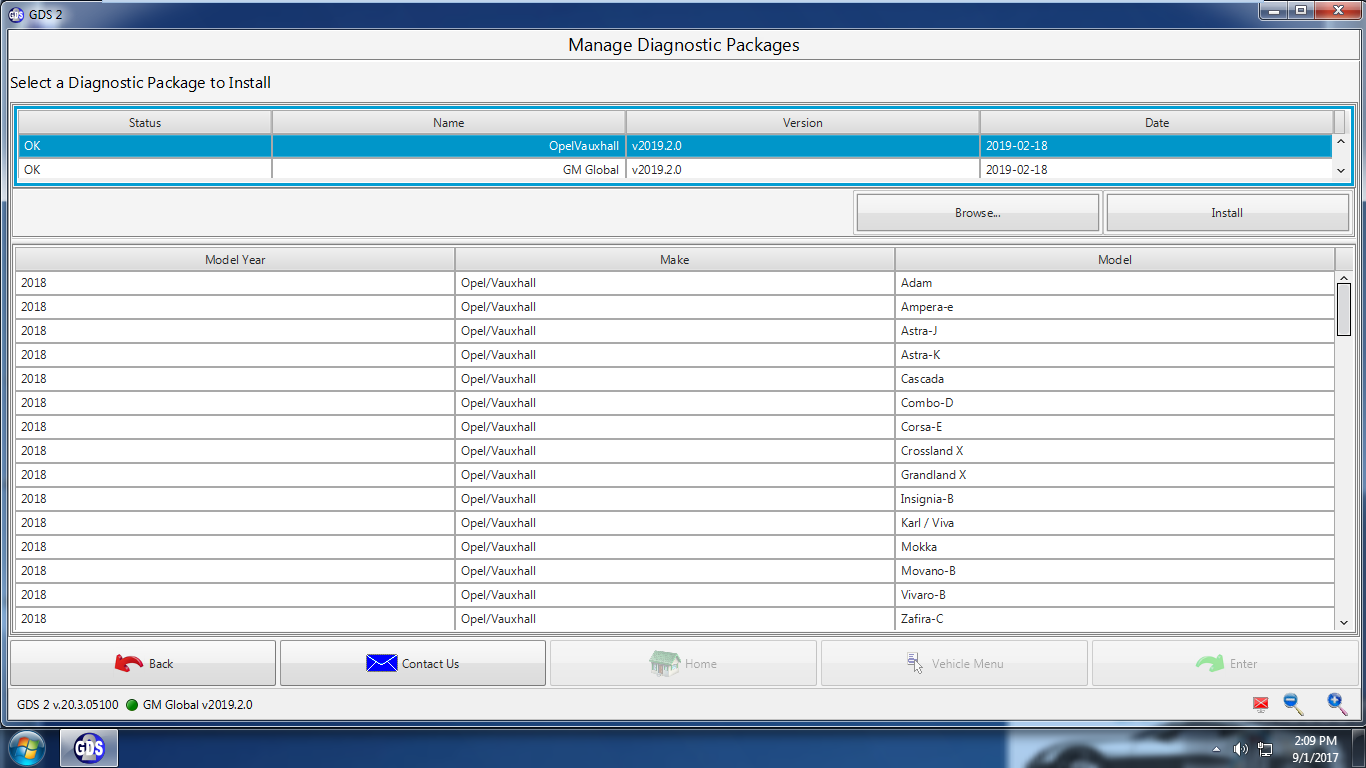1366x768 pixels.
Task: Select the Grandland X model row
Action: pos(675,475)
